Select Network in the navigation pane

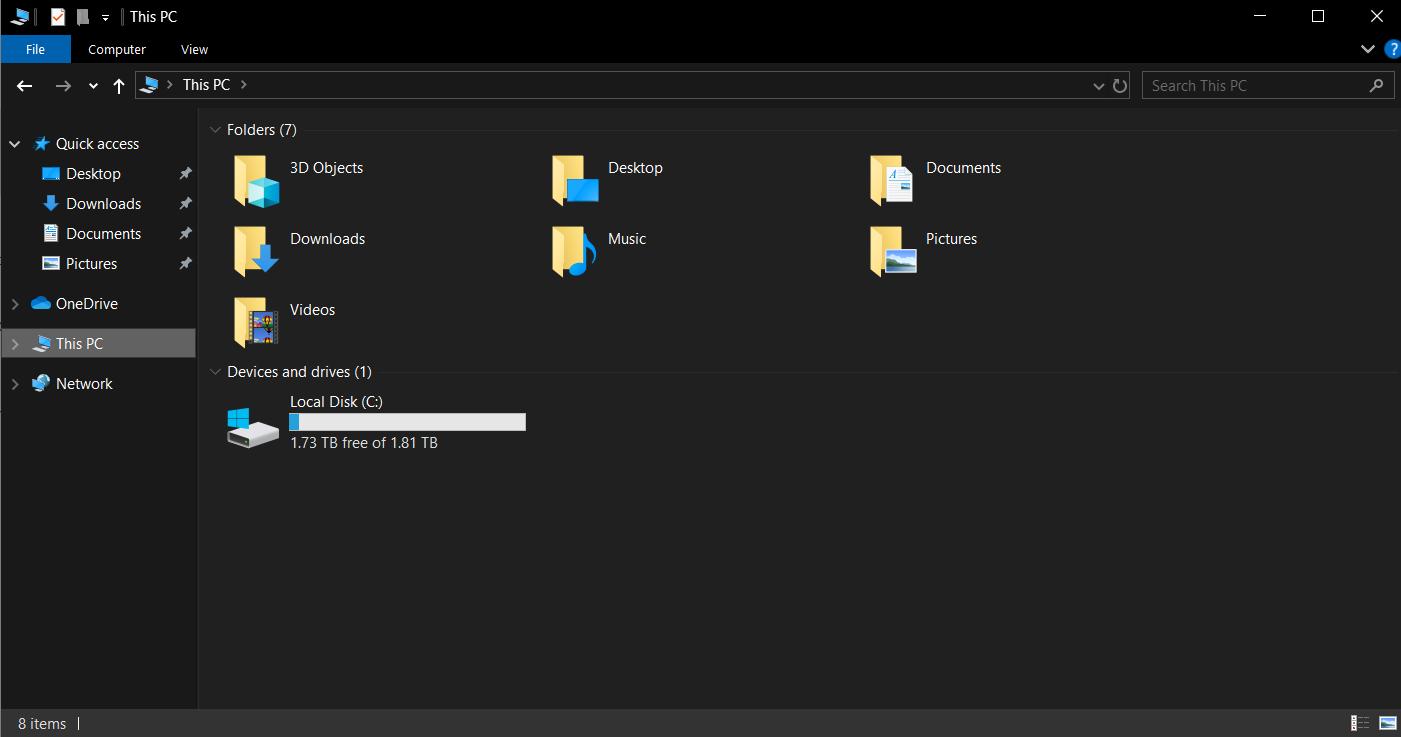[x=84, y=384]
